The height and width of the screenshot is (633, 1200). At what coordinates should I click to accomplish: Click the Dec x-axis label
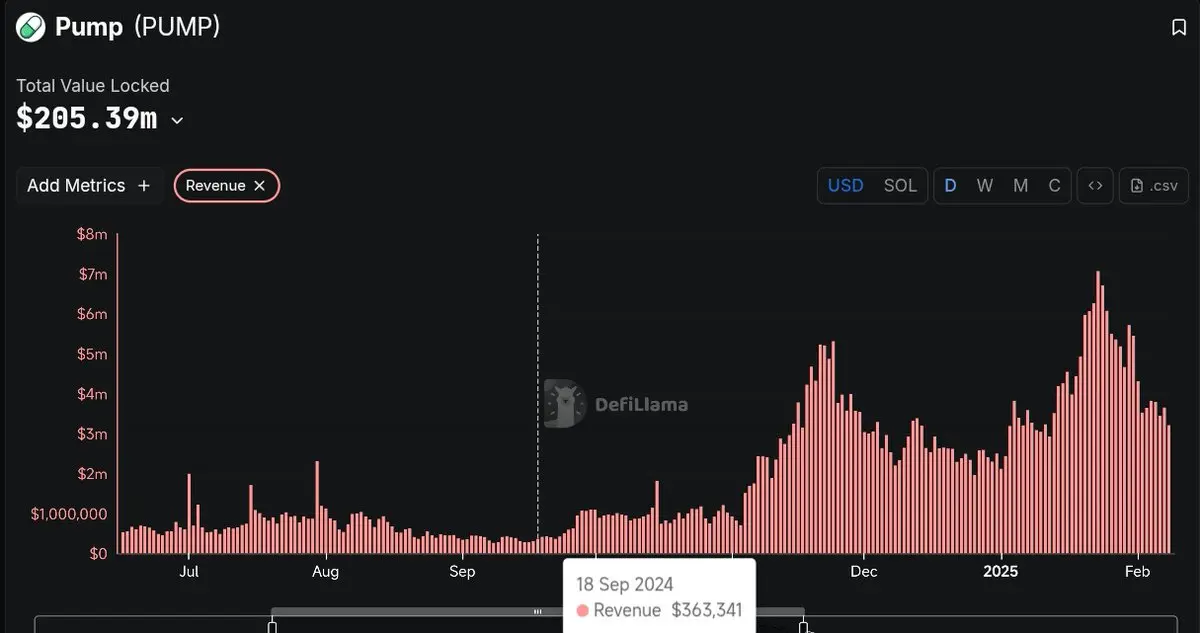pyautogui.click(x=864, y=572)
